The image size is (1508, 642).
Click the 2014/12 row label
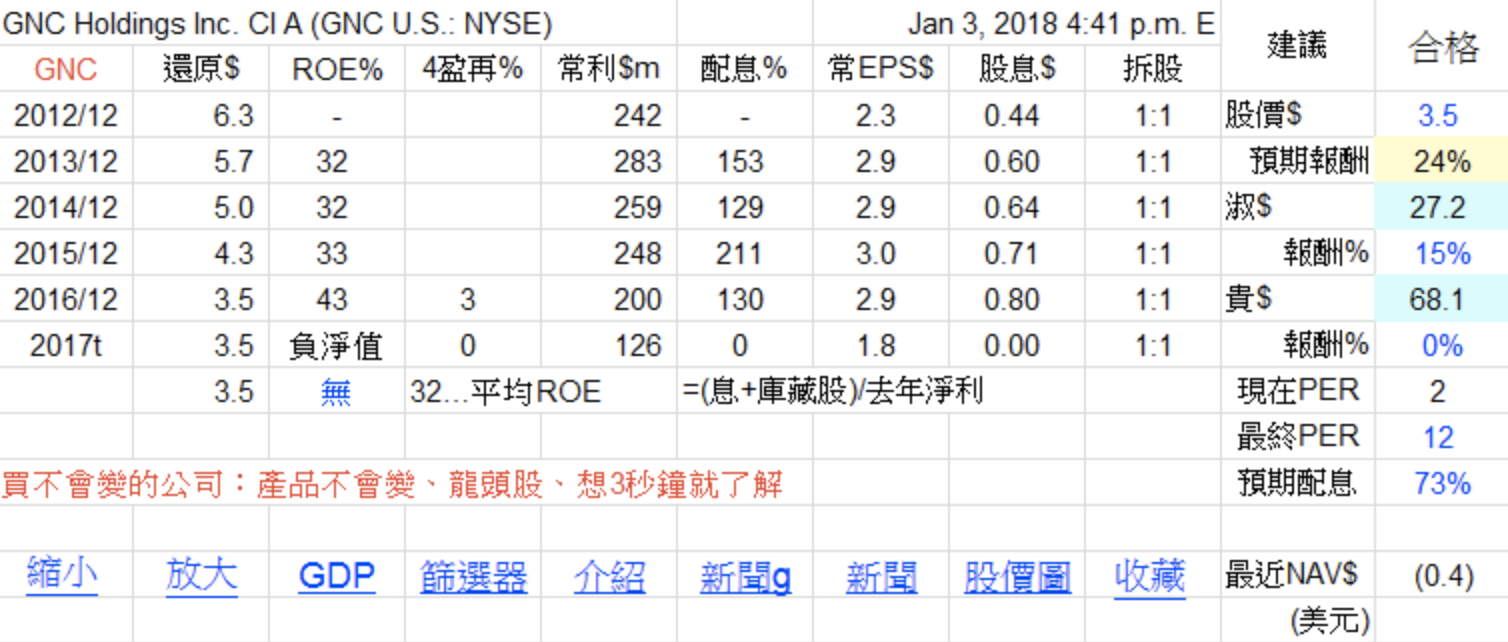click(x=66, y=207)
